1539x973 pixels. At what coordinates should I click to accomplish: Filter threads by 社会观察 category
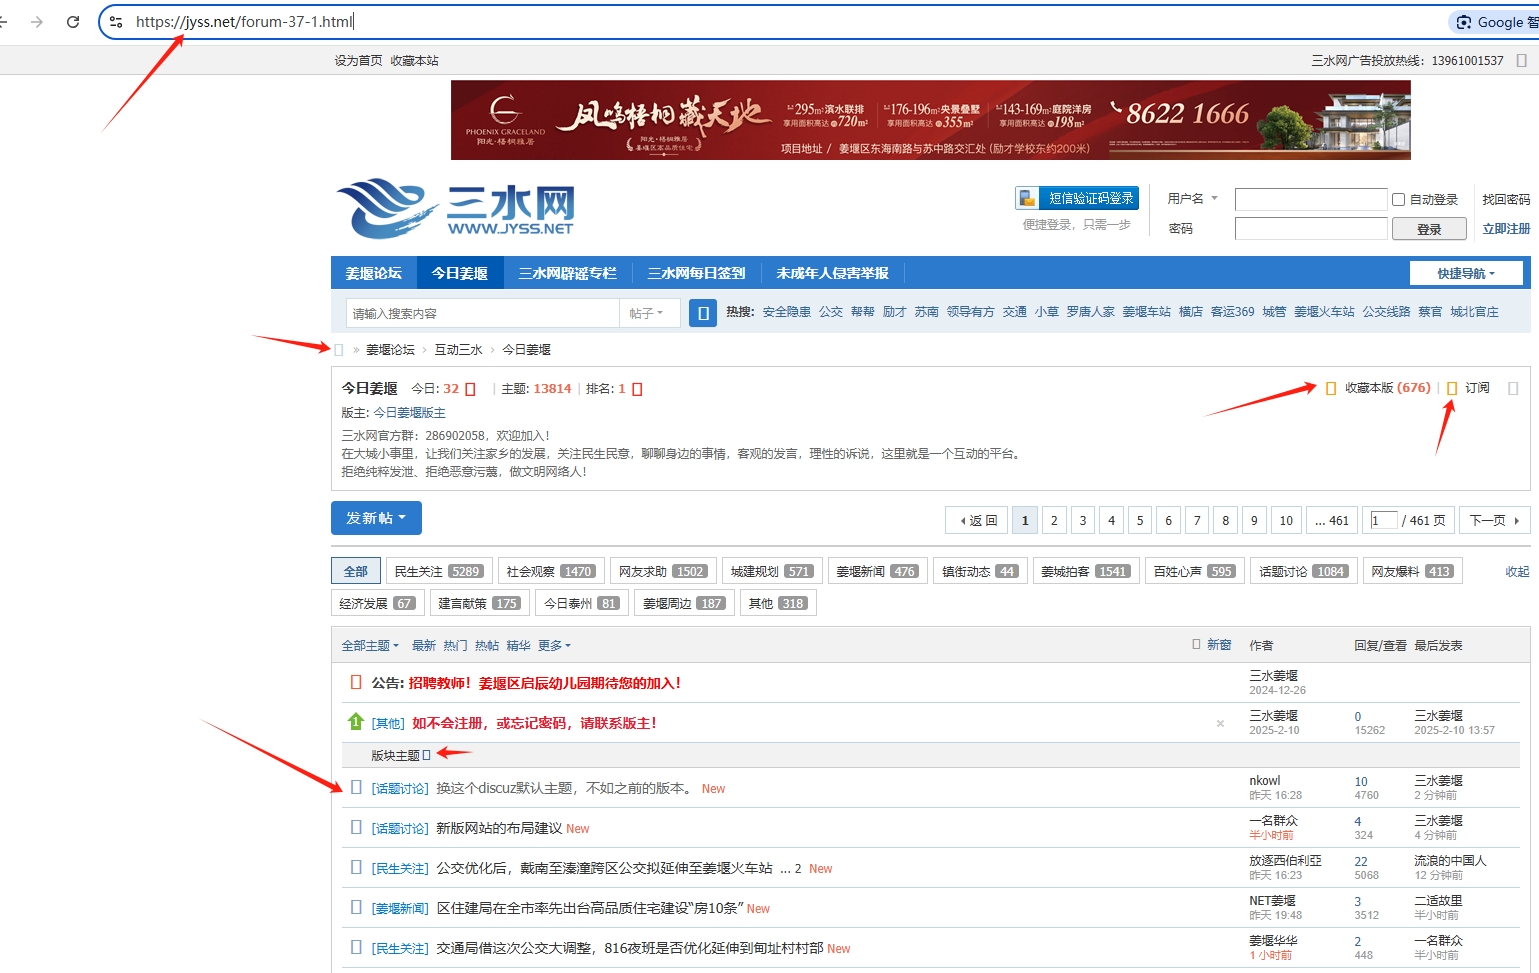(552, 571)
